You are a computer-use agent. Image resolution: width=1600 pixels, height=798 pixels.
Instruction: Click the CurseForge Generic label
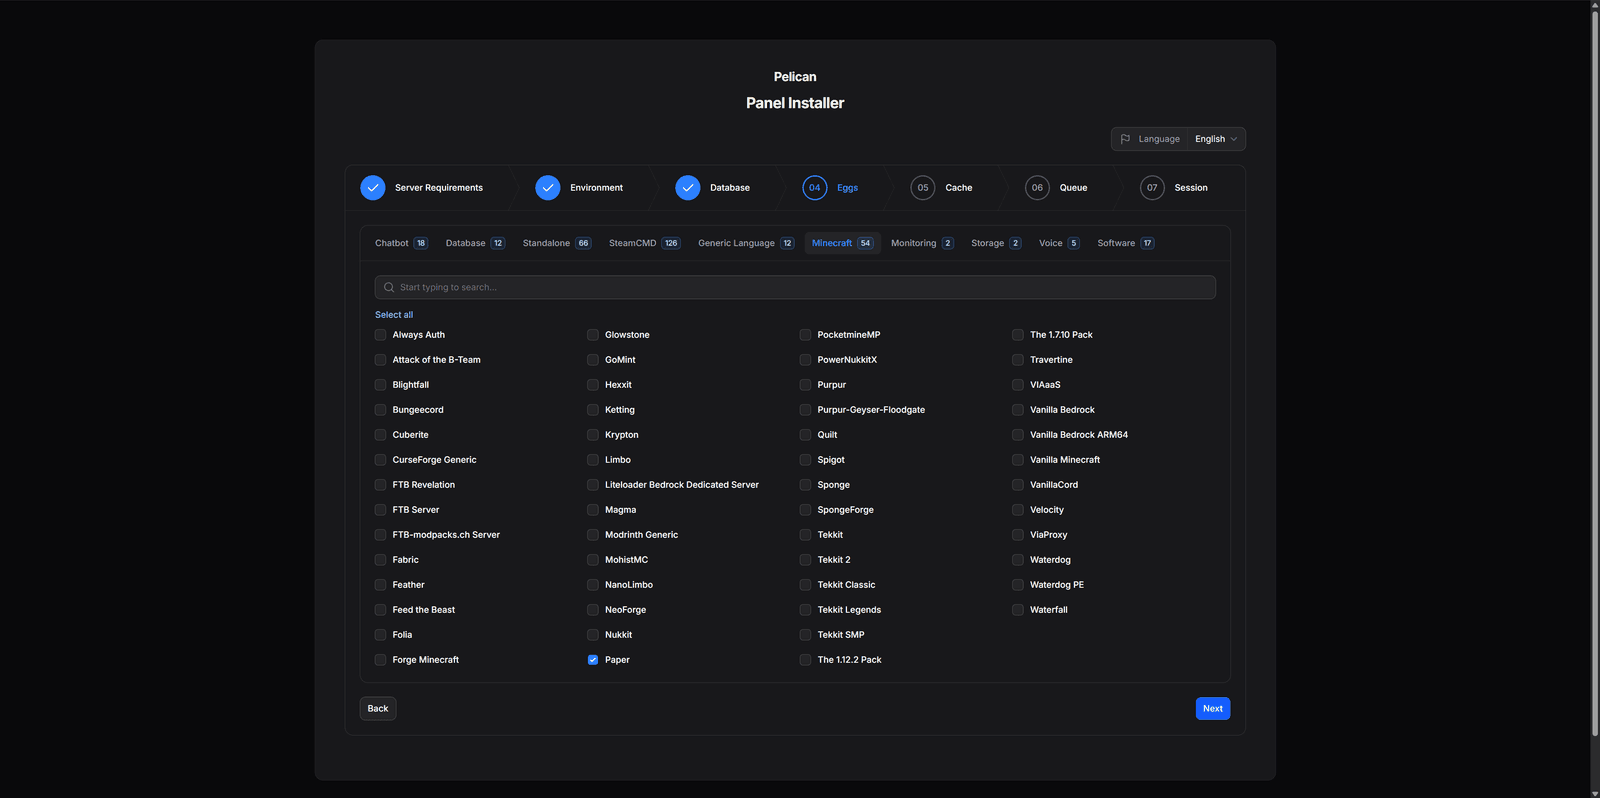point(434,460)
